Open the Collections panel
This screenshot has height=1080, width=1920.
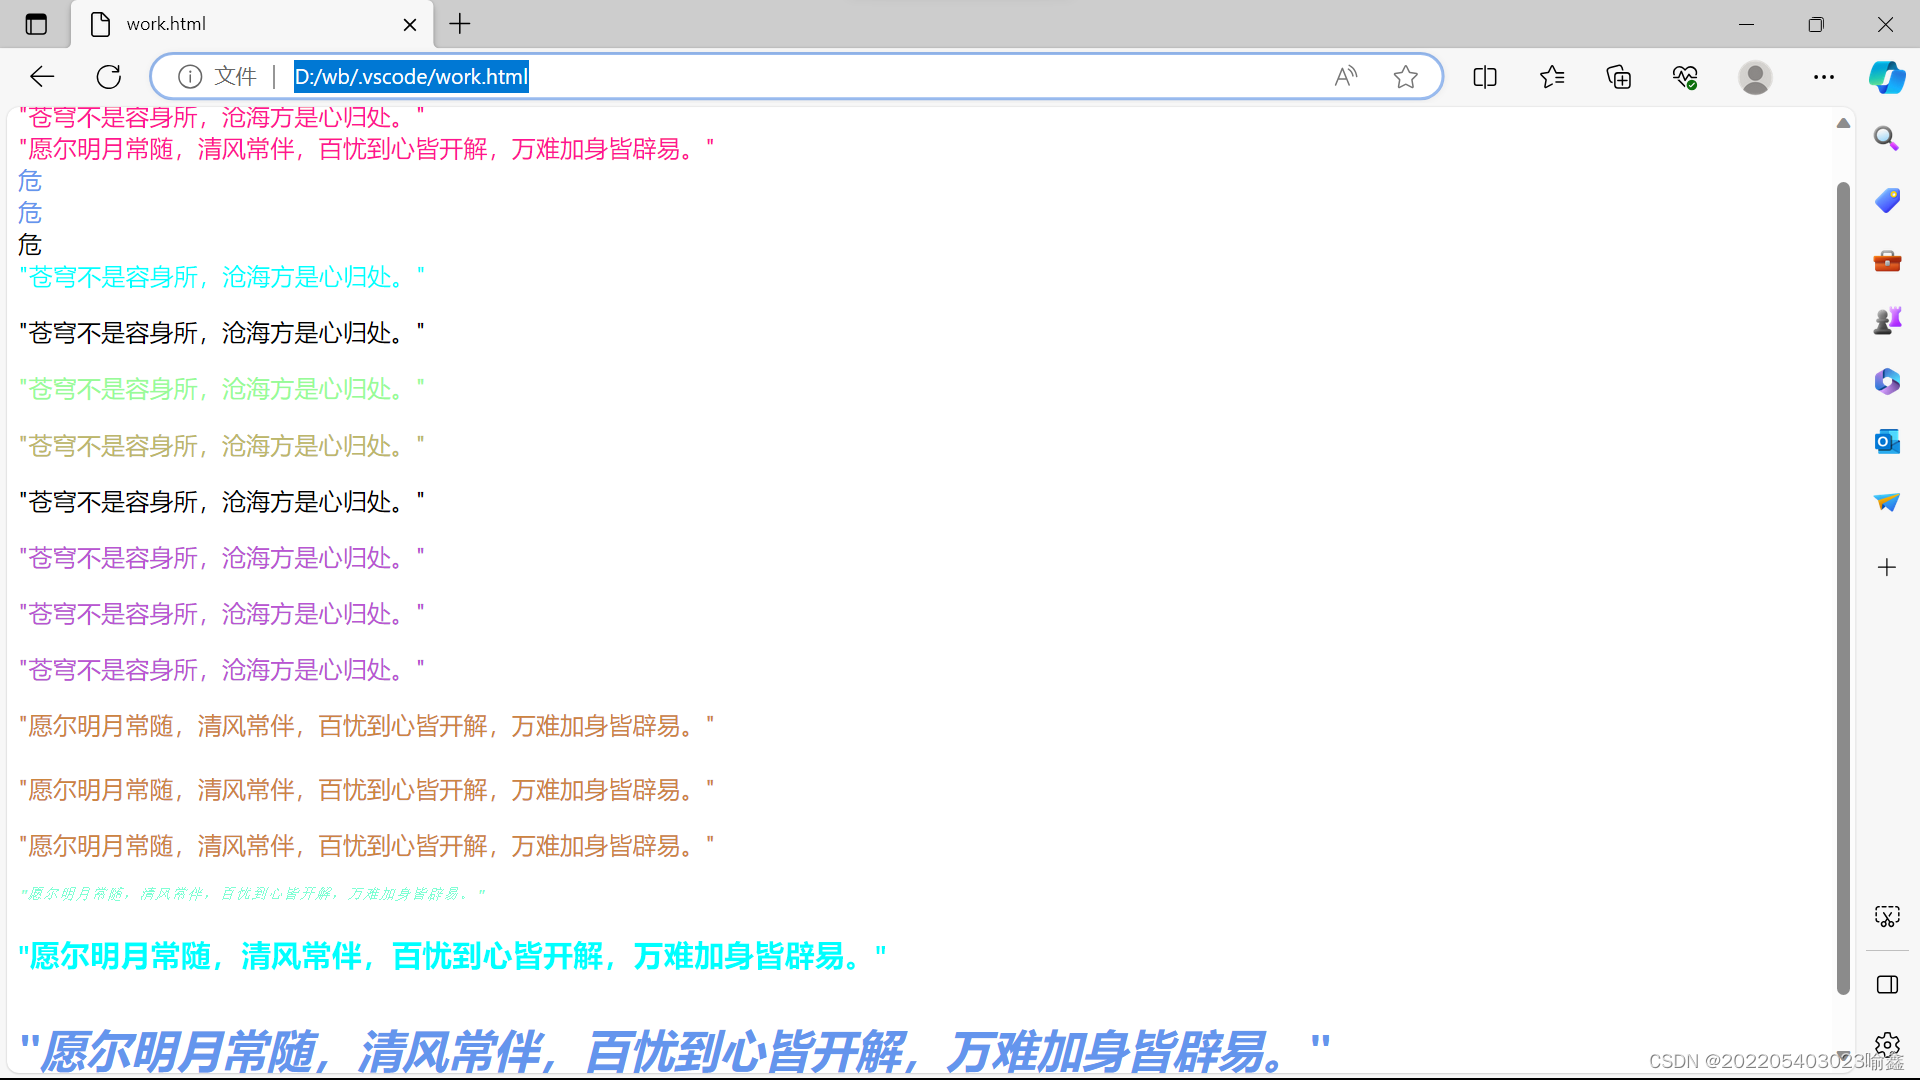pyautogui.click(x=1619, y=77)
